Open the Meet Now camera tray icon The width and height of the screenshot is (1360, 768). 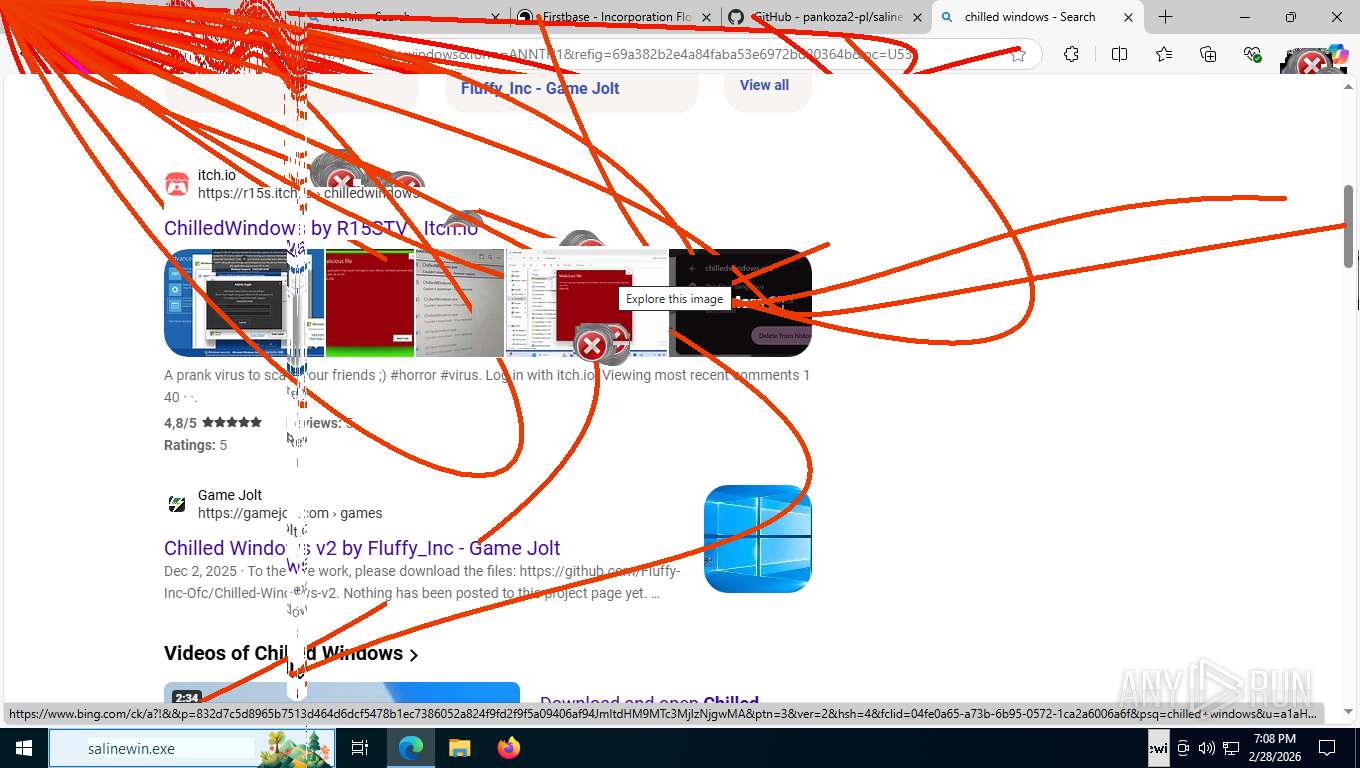click(1183, 748)
